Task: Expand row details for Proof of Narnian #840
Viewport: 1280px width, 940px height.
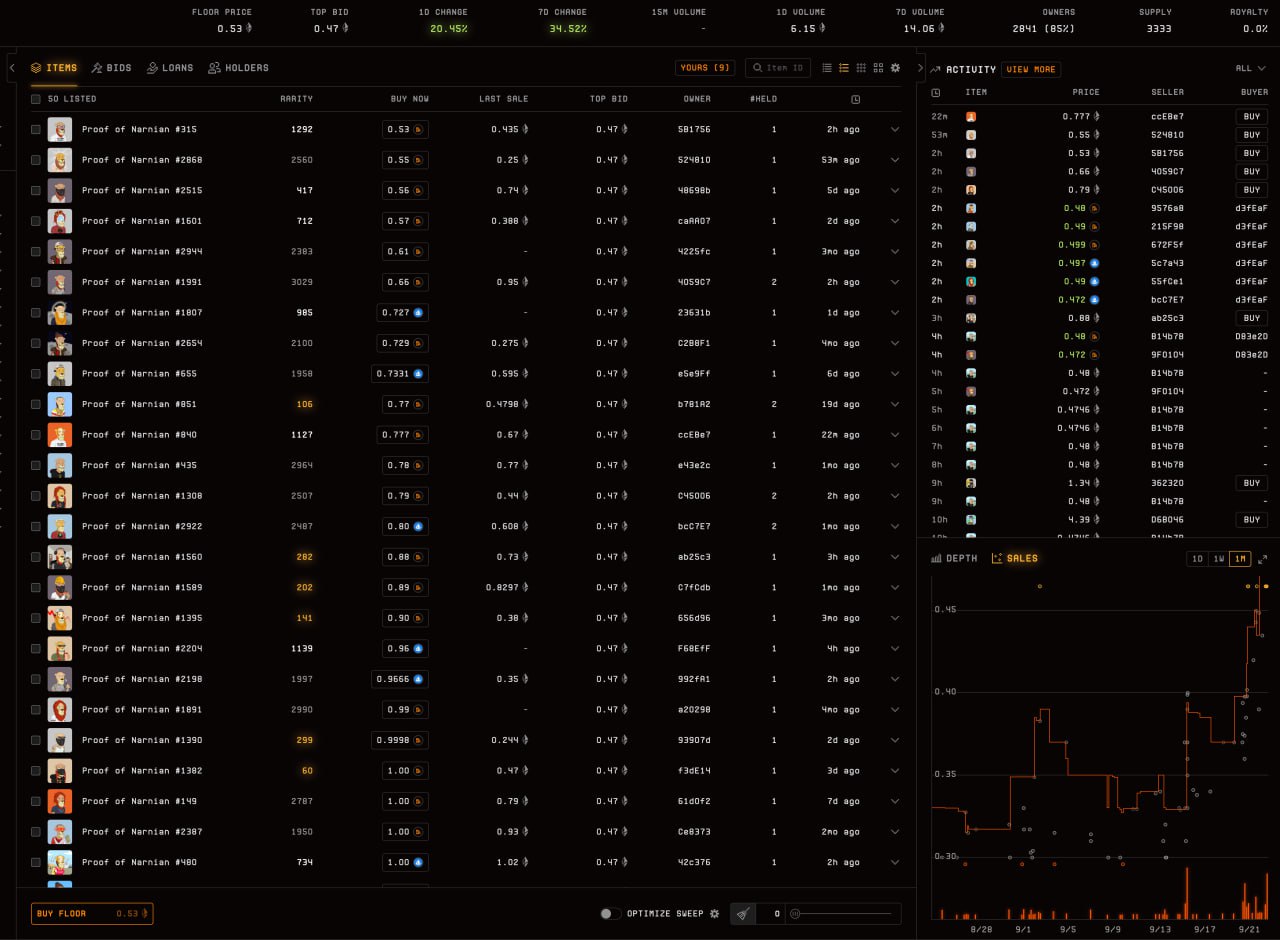Action: (895, 435)
